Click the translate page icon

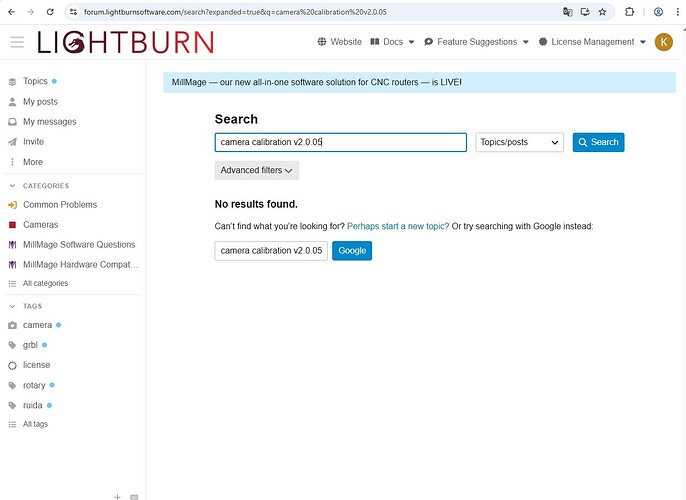(567, 12)
